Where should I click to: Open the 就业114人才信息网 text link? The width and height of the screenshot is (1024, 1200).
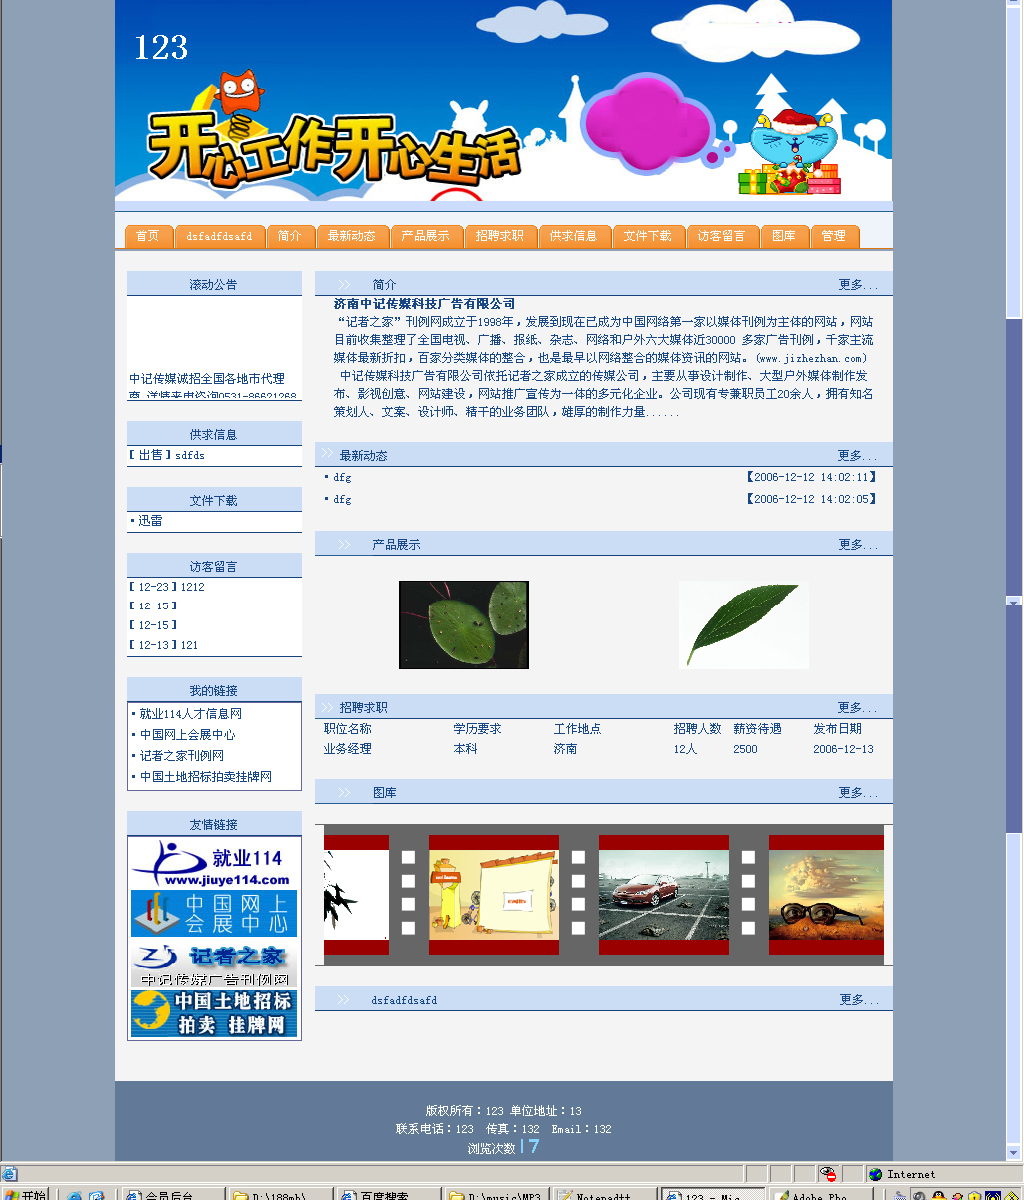(x=190, y=714)
